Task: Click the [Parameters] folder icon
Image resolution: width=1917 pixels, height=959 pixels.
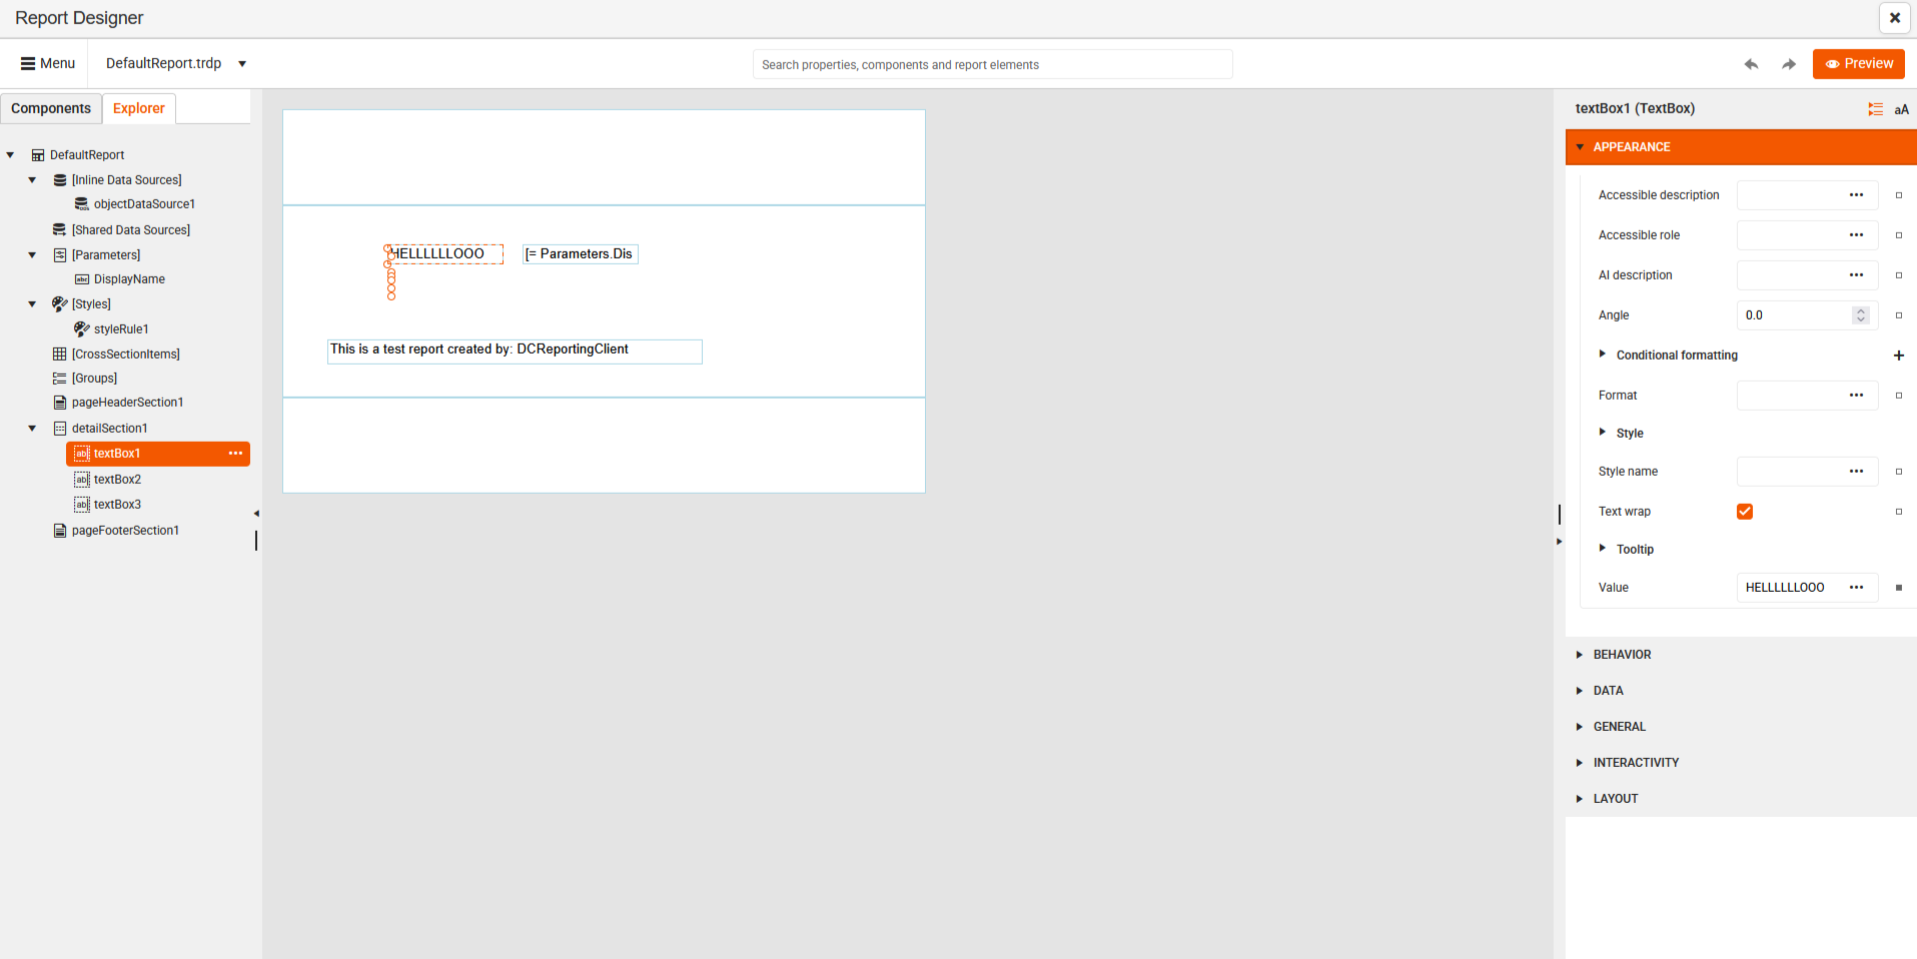Action: pyautogui.click(x=60, y=255)
